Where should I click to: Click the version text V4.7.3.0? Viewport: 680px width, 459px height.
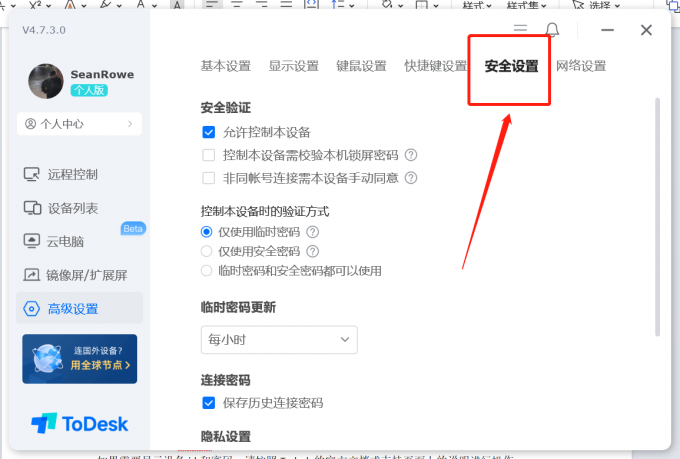tap(44, 30)
